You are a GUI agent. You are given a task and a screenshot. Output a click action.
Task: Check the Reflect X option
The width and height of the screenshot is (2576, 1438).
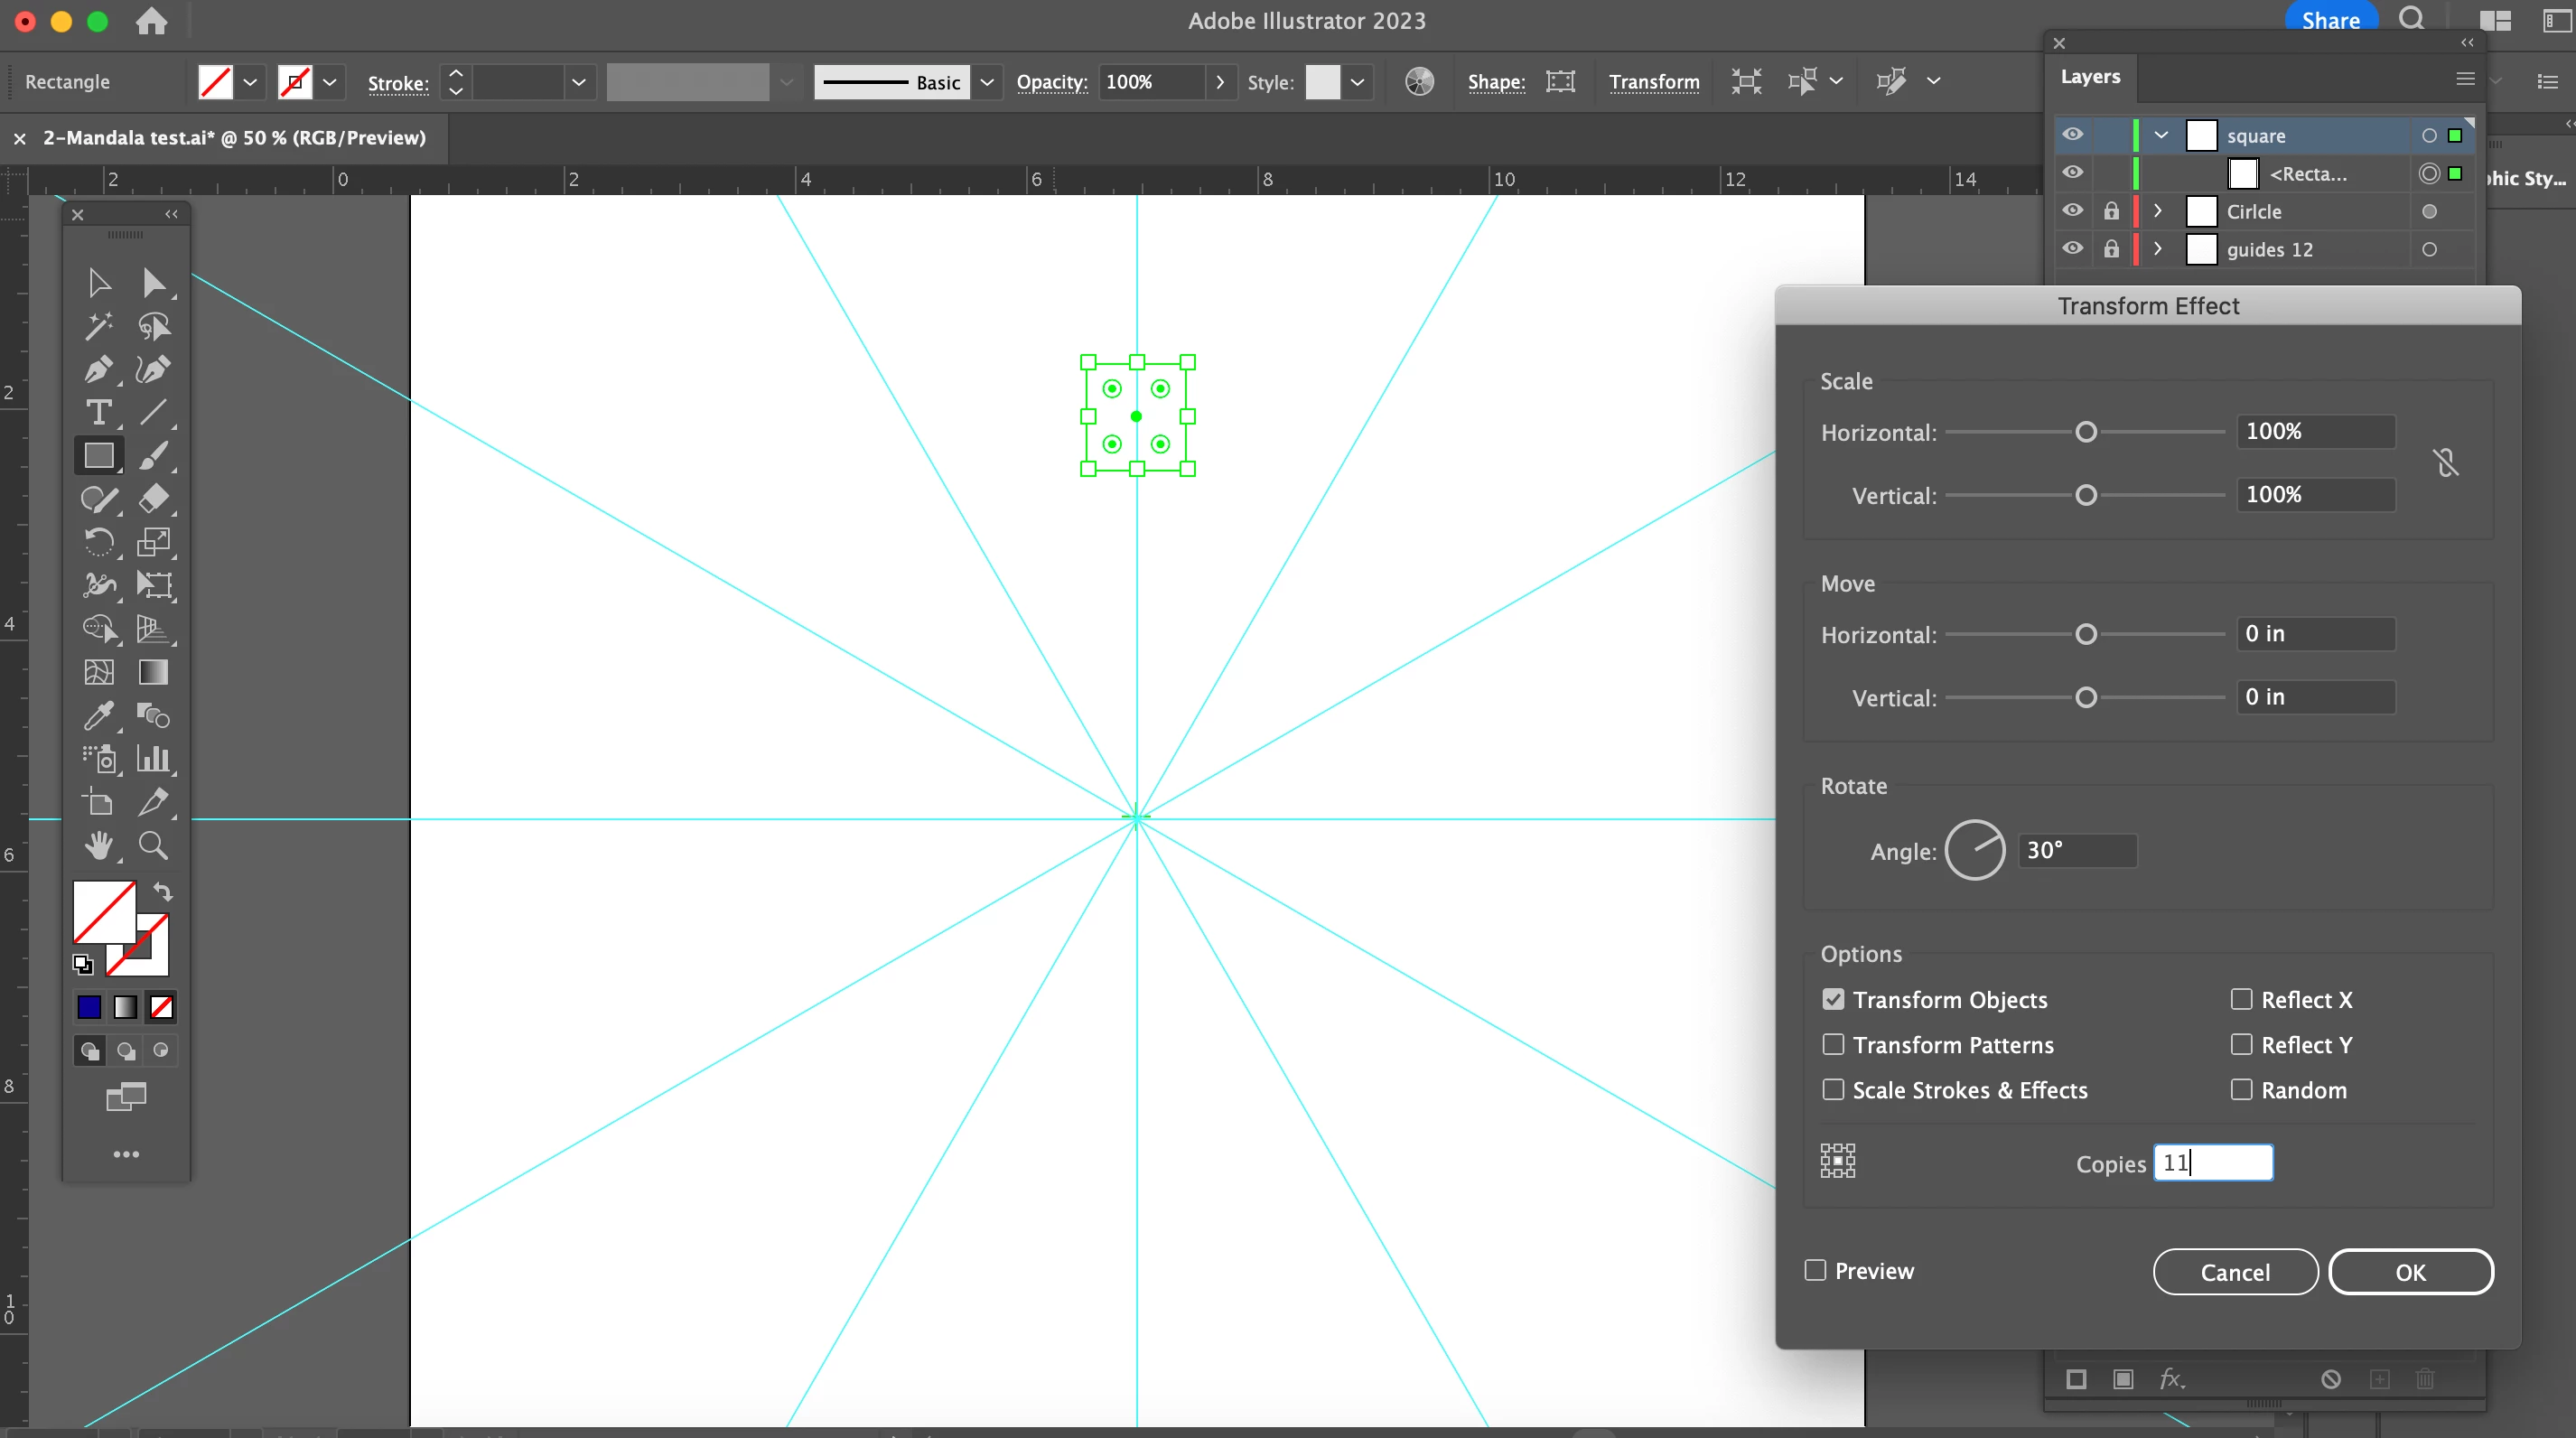tap(2241, 999)
